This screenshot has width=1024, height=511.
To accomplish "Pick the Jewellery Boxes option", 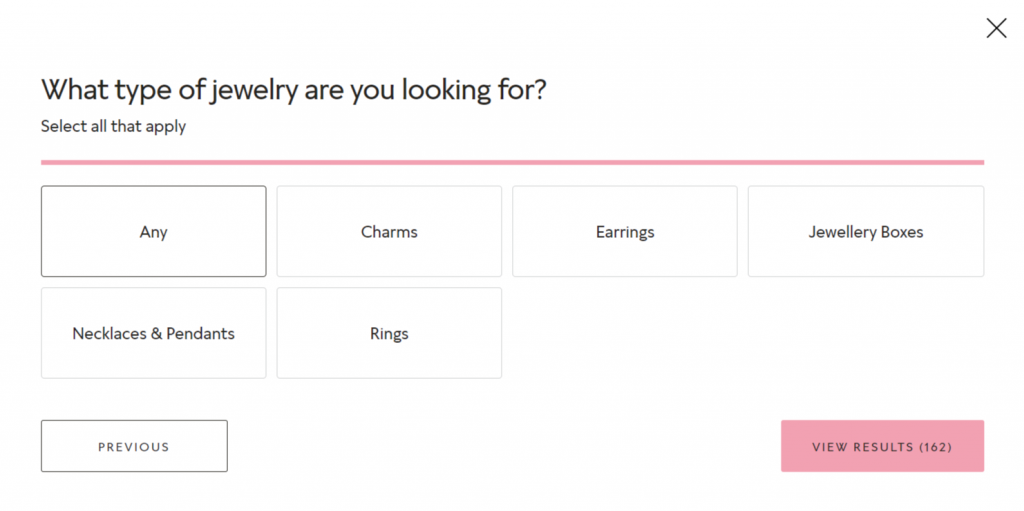I will (x=866, y=231).
